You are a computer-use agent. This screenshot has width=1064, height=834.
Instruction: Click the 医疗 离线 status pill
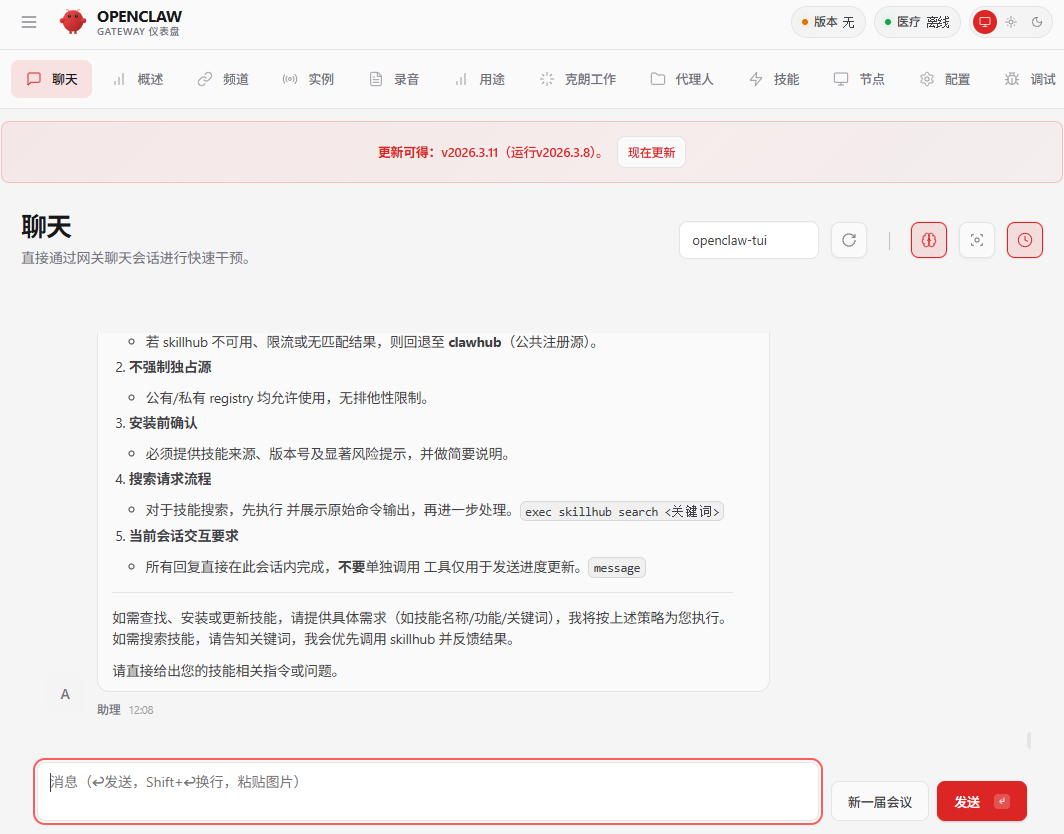[x=917, y=22]
